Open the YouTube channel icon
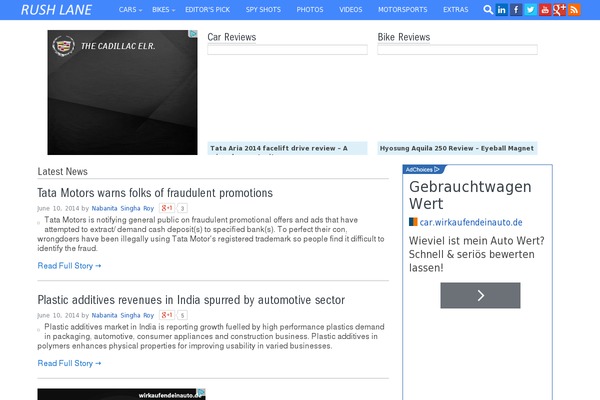Screen dimensions: 600x400 pos(545,10)
